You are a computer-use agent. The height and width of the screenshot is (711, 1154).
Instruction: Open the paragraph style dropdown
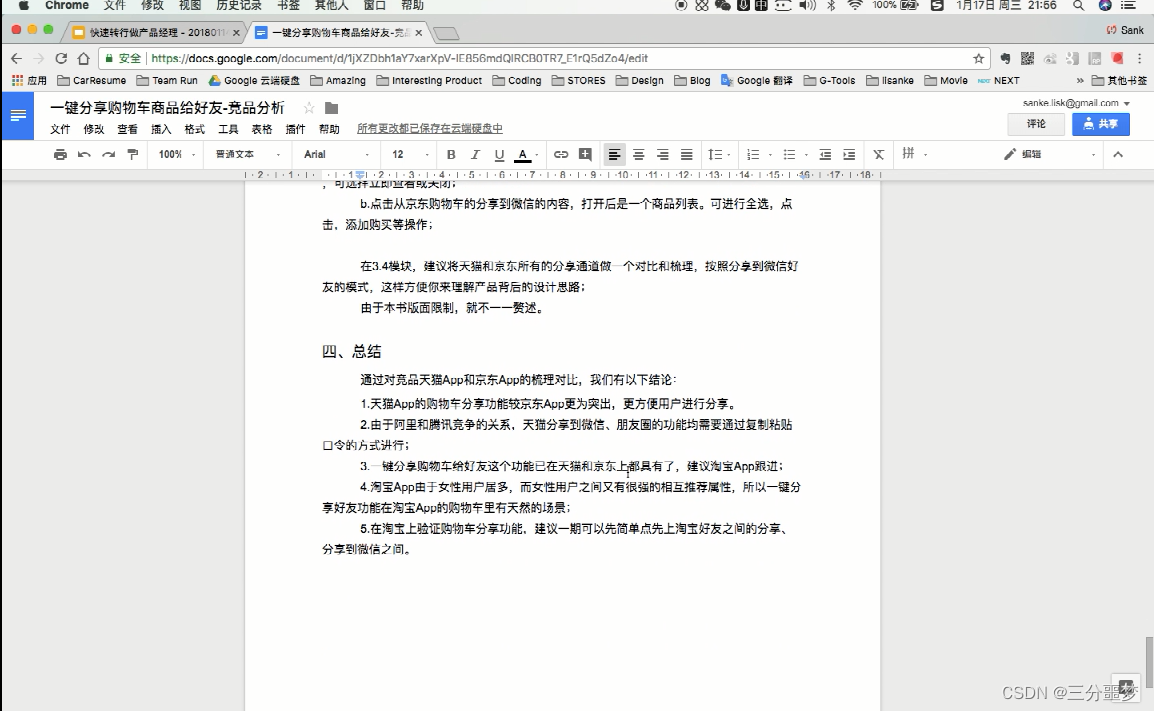click(247, 155)
